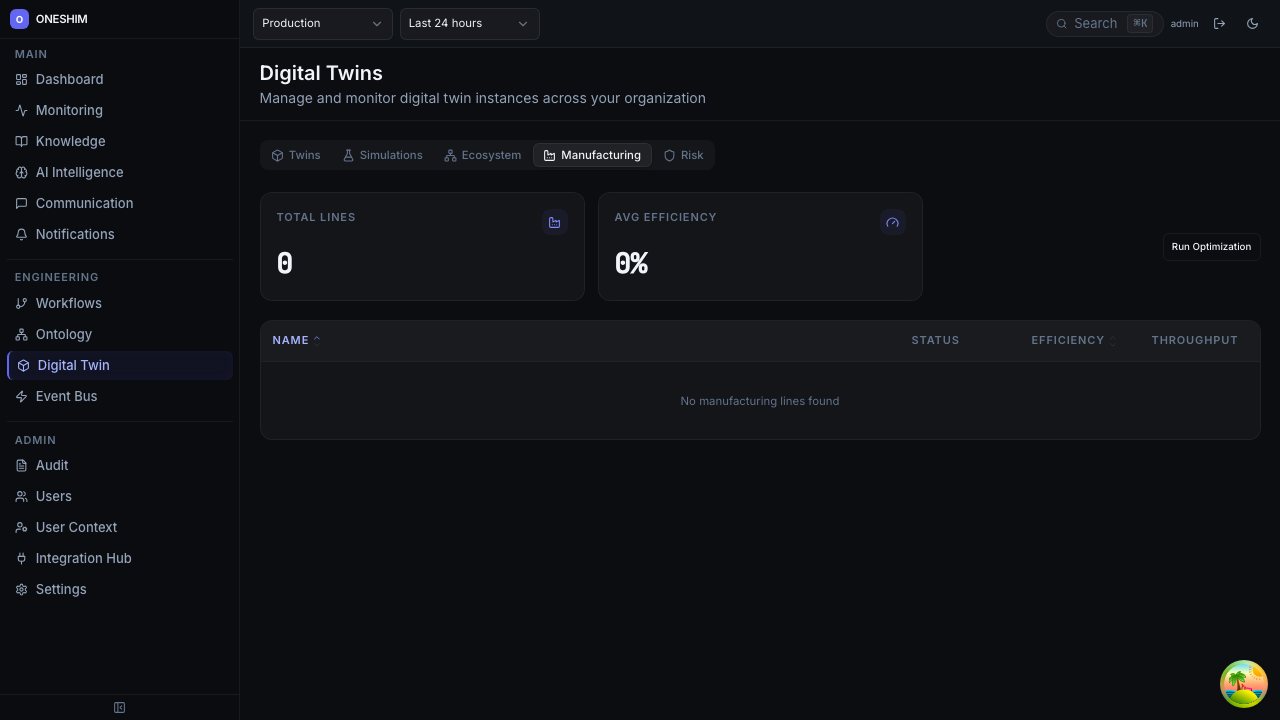
Task: Open Event Bus via lightning icon
Action: [x=21, y=397]
